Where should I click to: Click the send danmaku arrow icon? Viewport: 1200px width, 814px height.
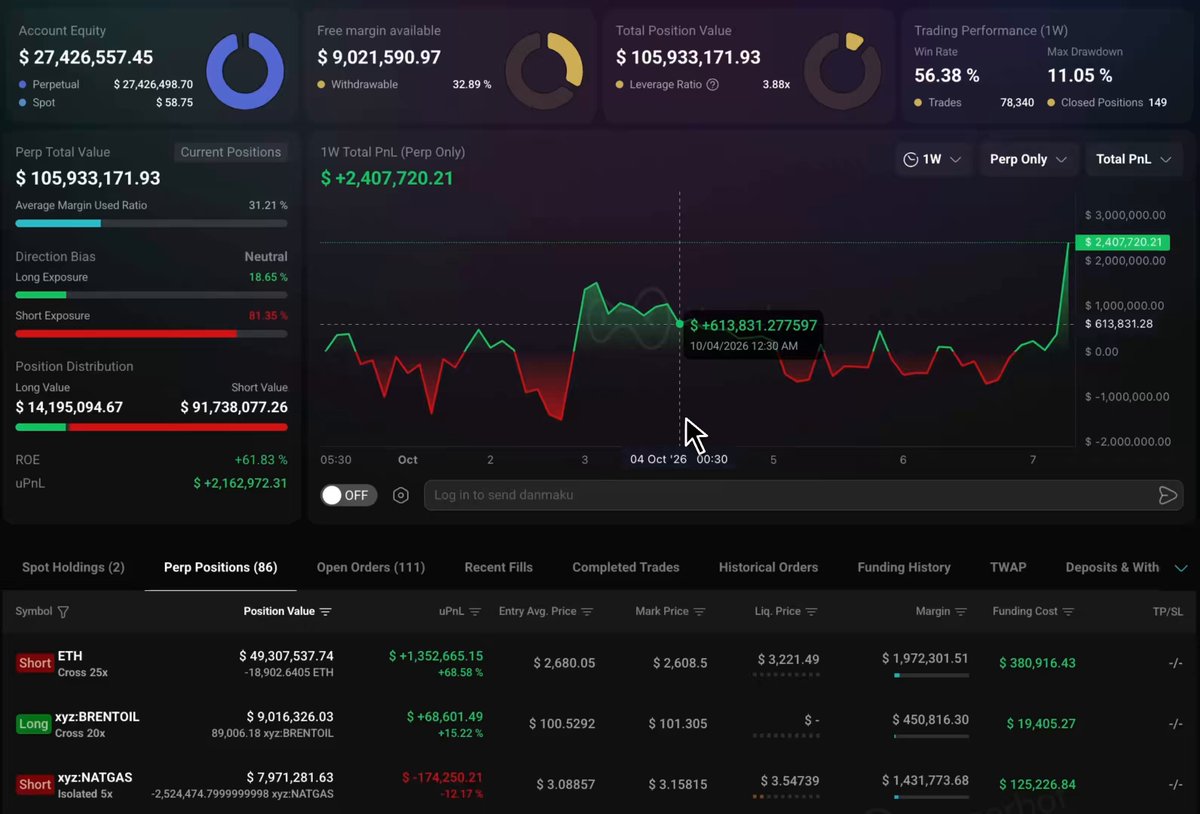pyautogui.click(x=1167, y=495)
